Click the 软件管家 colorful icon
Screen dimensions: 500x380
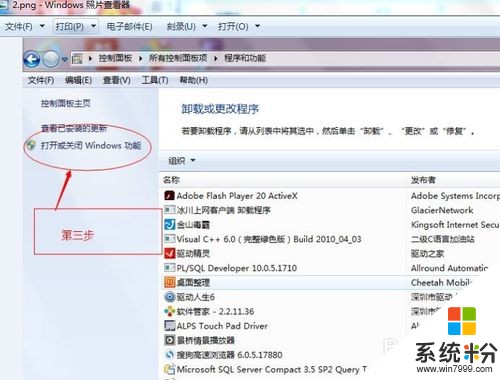tap(169, 311)
